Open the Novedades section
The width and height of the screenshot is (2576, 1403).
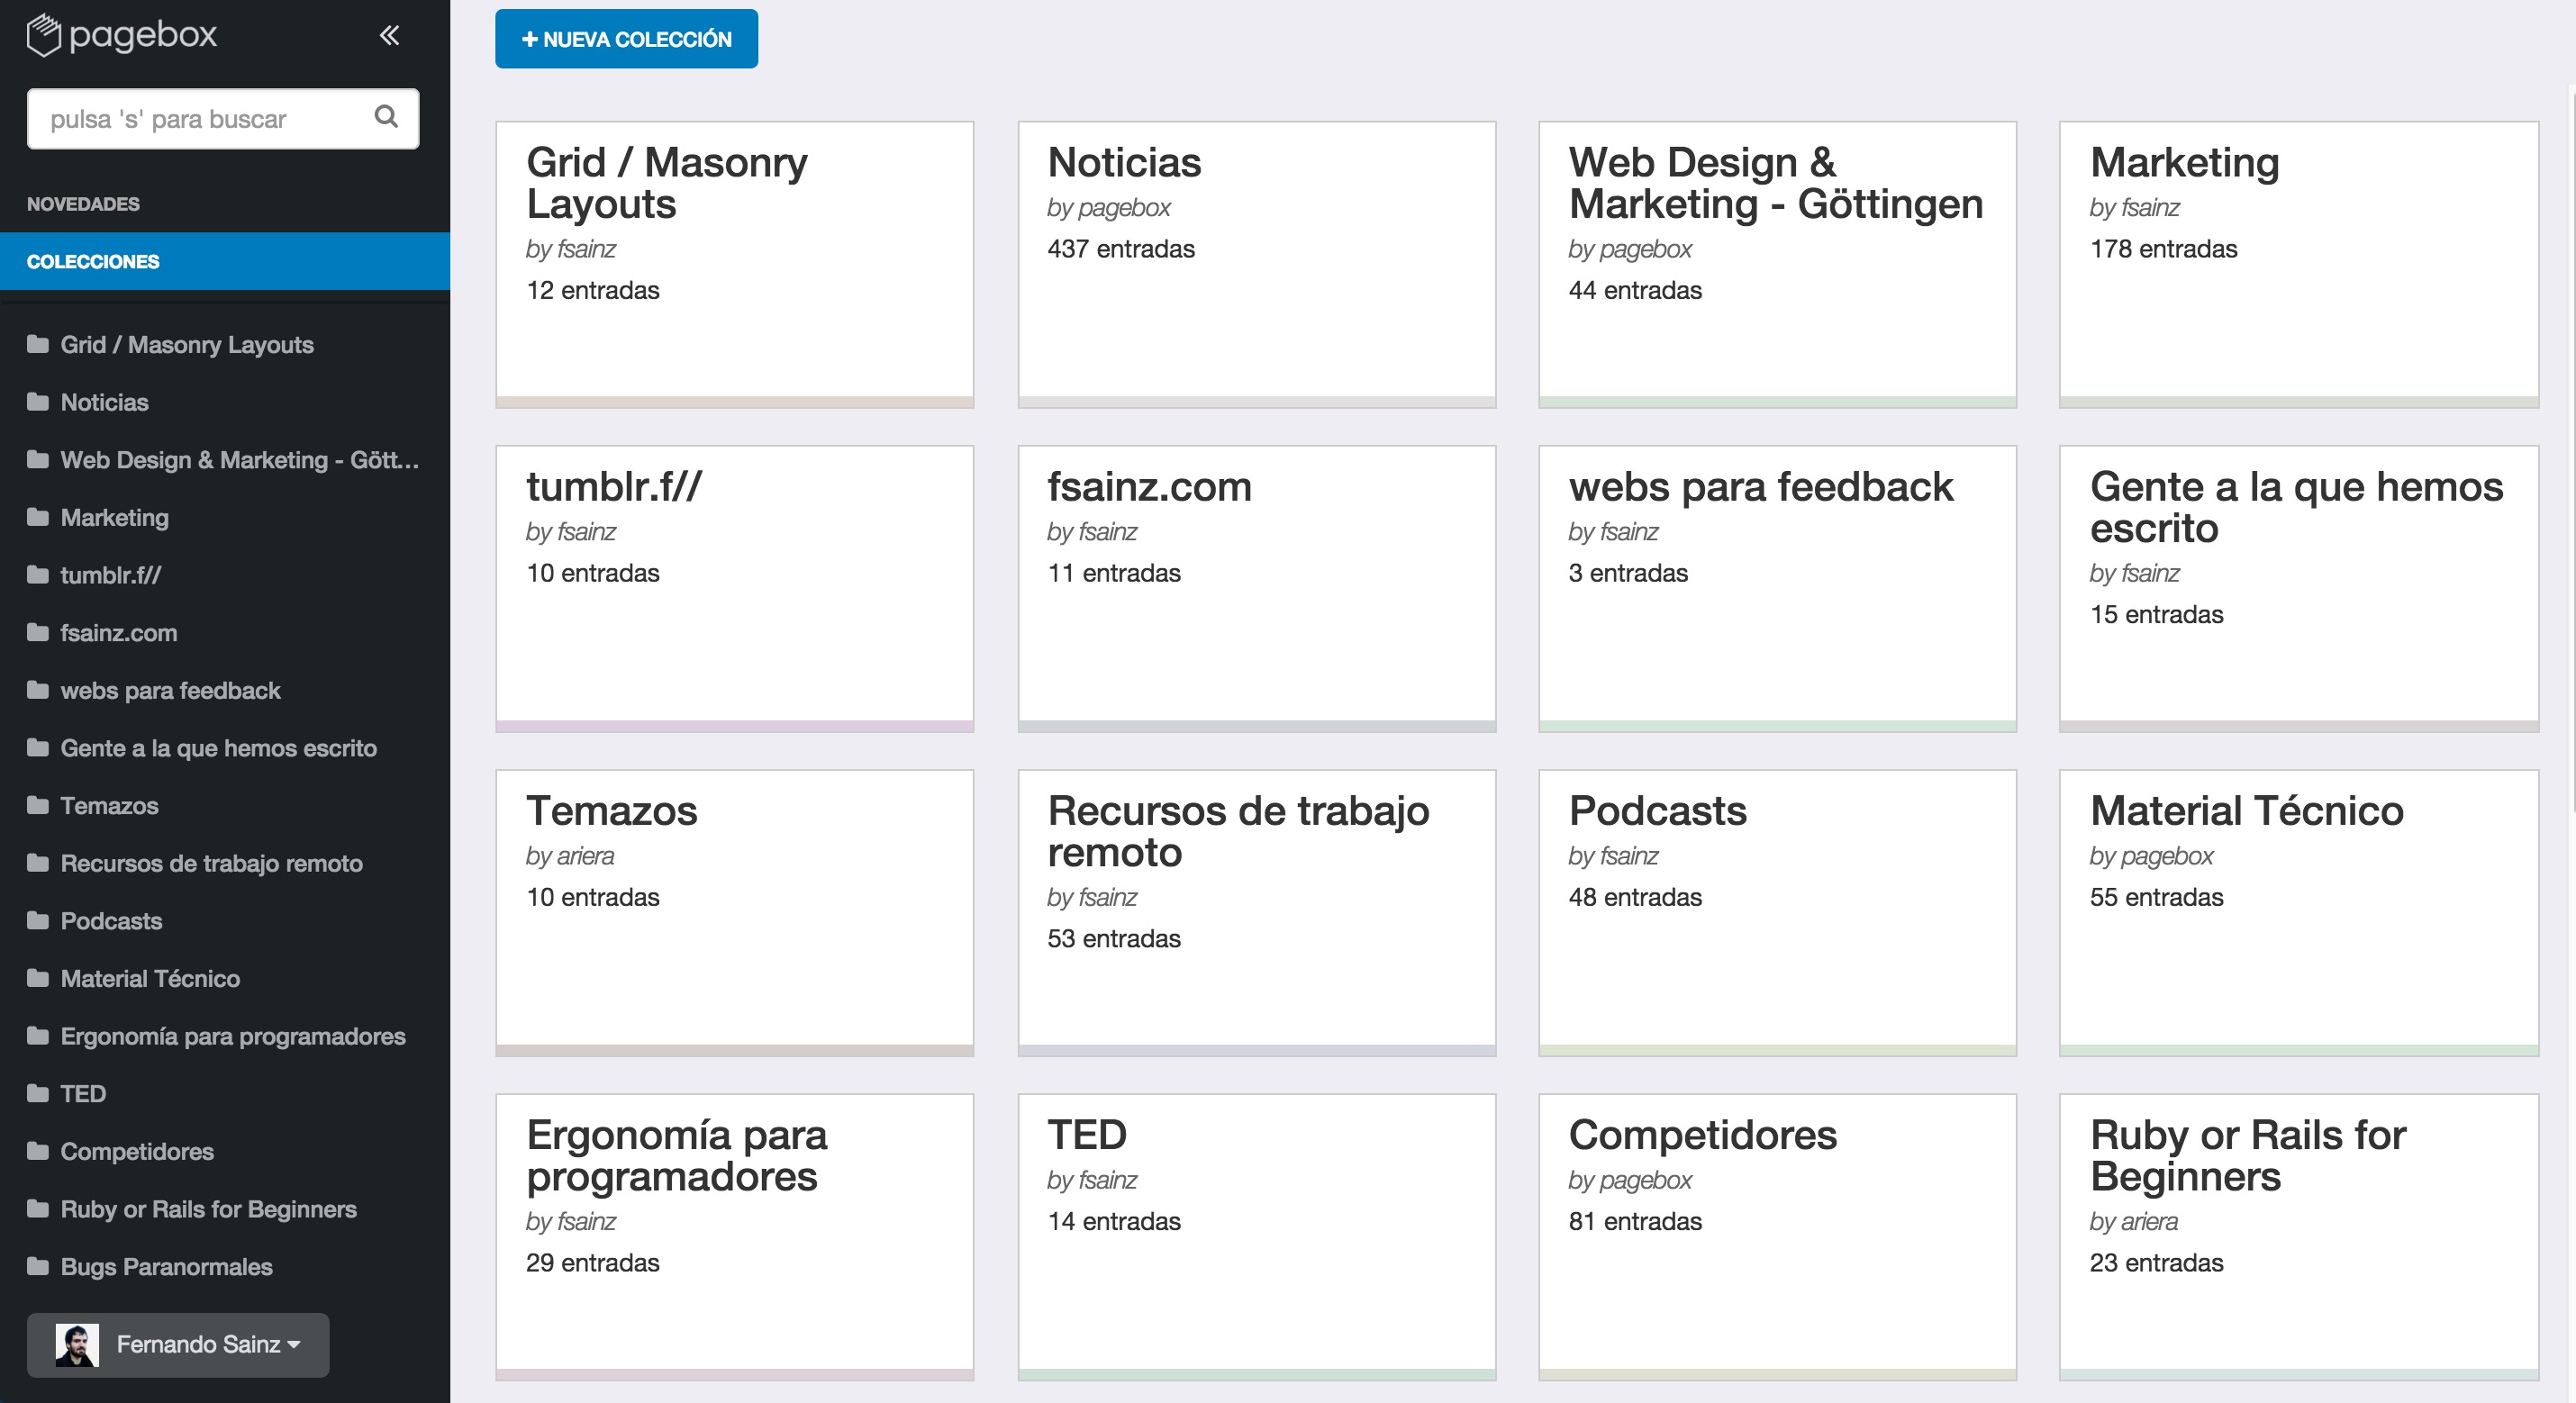pyautogui.click(x=83, y=204)
